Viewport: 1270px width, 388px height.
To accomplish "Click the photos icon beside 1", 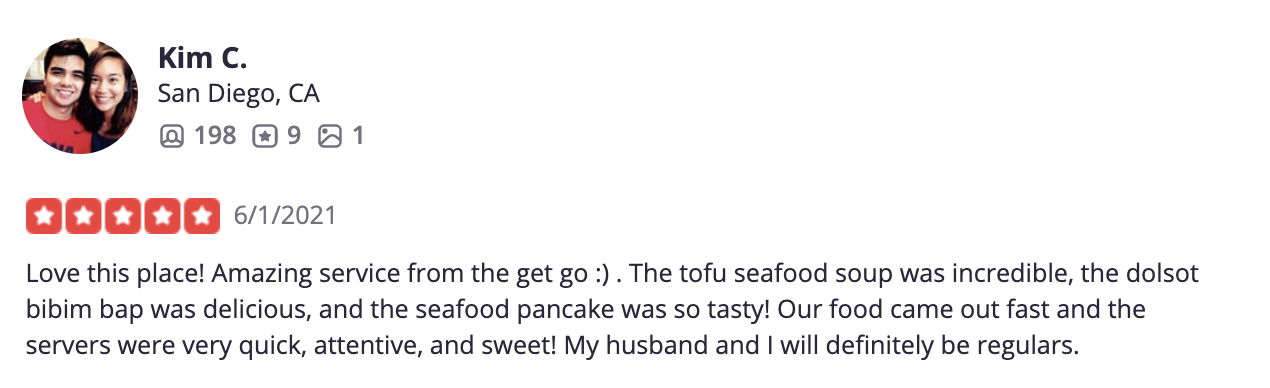I will tap(330, 135).
